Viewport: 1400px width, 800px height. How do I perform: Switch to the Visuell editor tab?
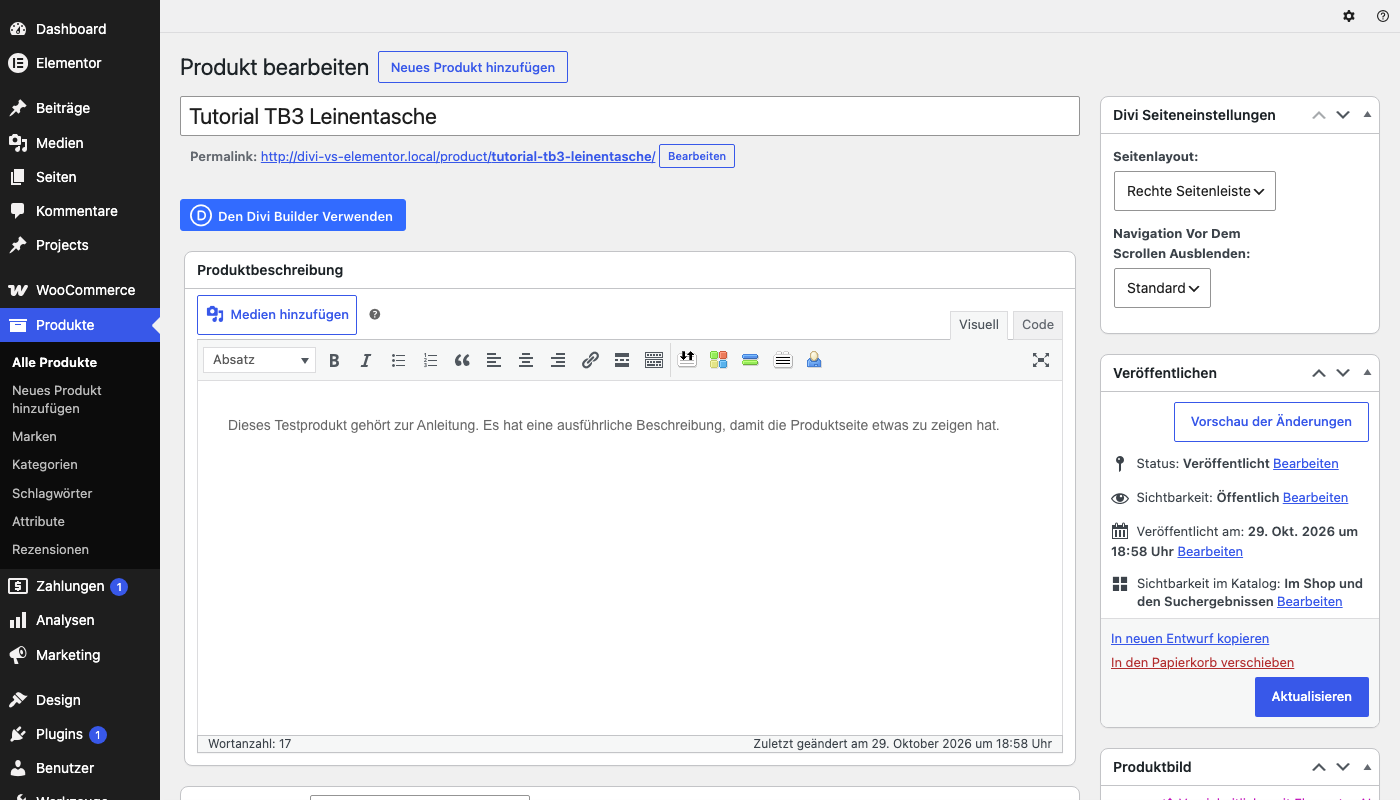click(979, 325)
